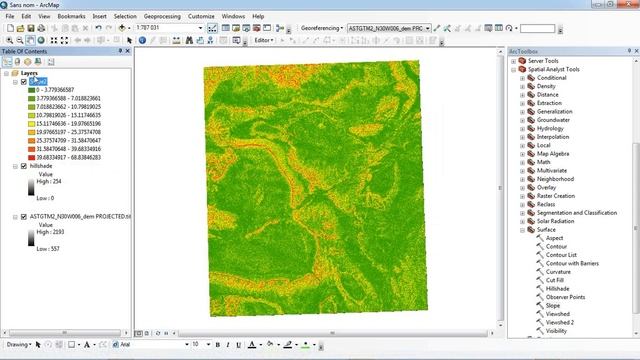The width and height of the screenshot is (640, 360).
Task: Select the Zoom In tool
Action: (x=9, y=40)
